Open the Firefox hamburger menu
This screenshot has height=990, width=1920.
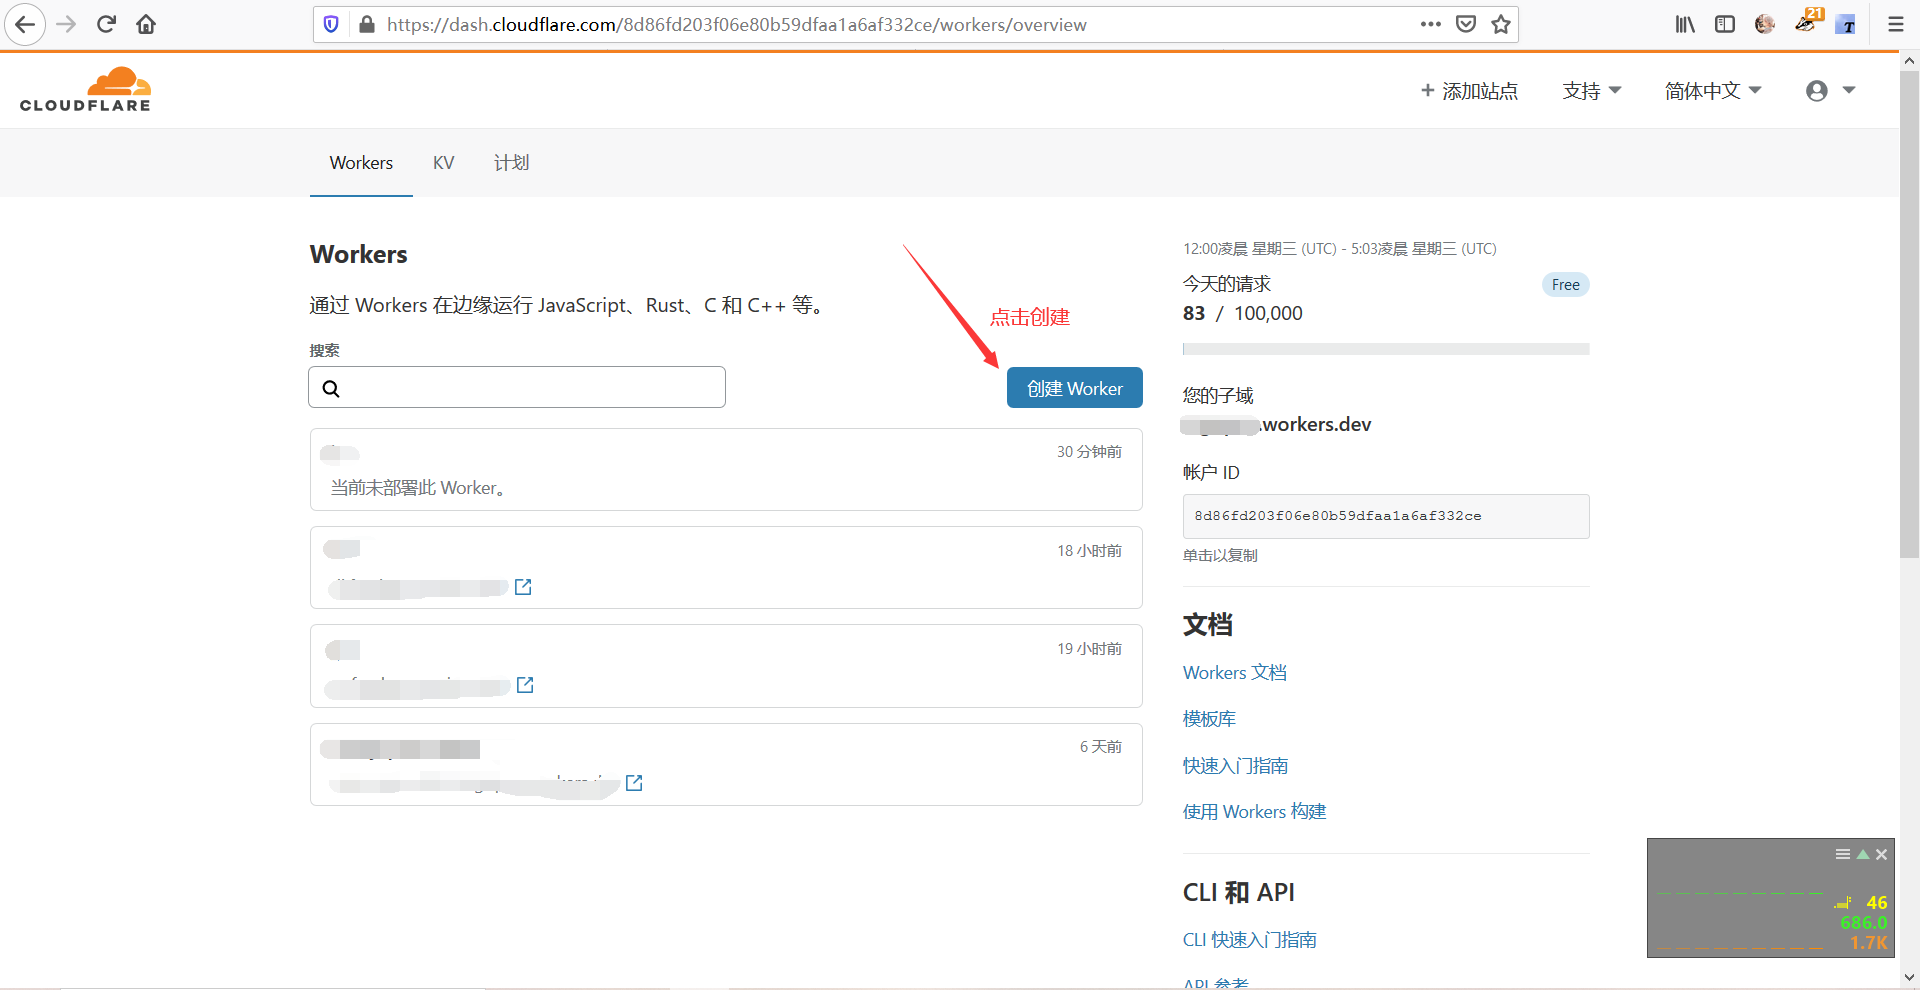coord(1895,24)
